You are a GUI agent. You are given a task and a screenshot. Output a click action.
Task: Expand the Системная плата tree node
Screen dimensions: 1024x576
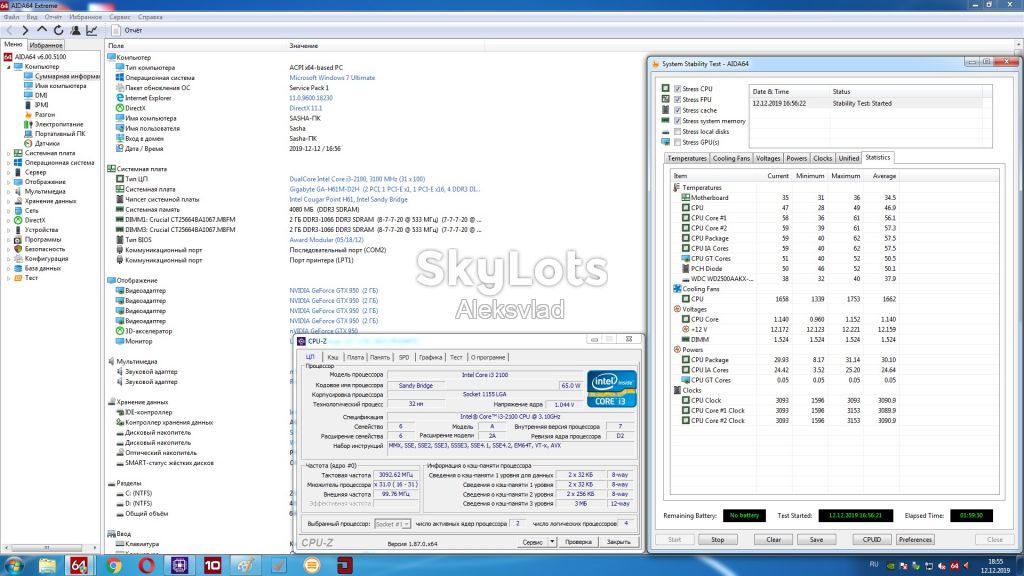8,153
